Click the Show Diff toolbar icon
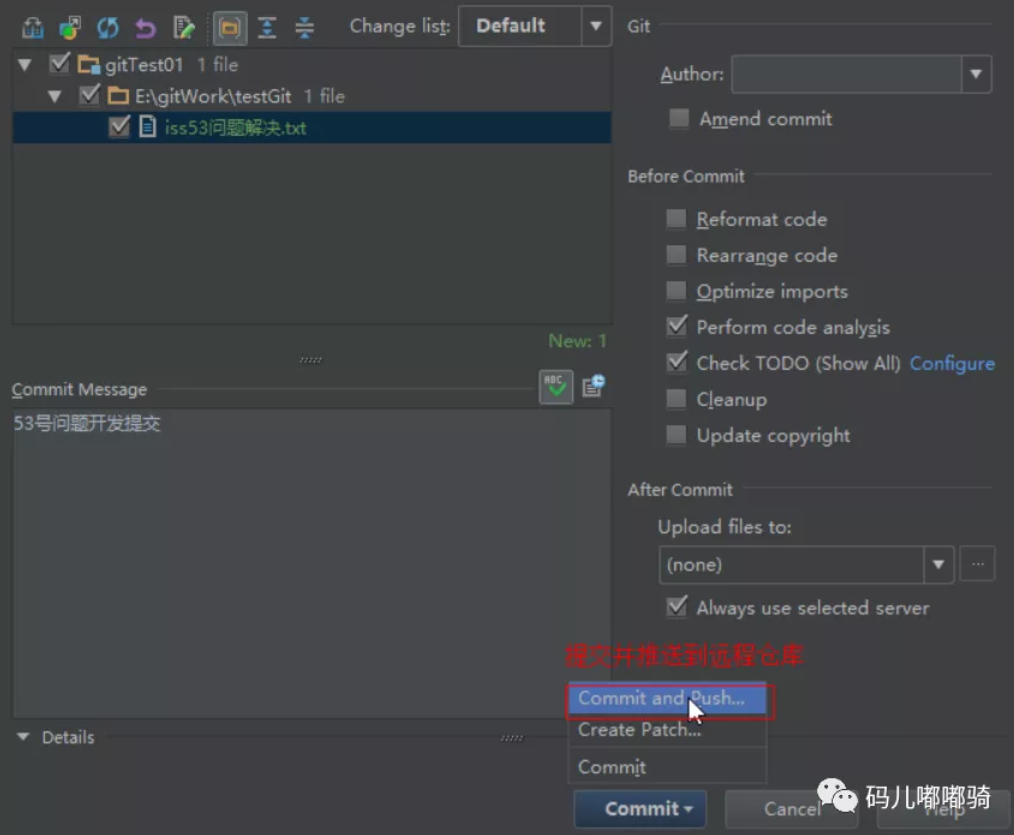The image size is (1014, 835). 32,27
